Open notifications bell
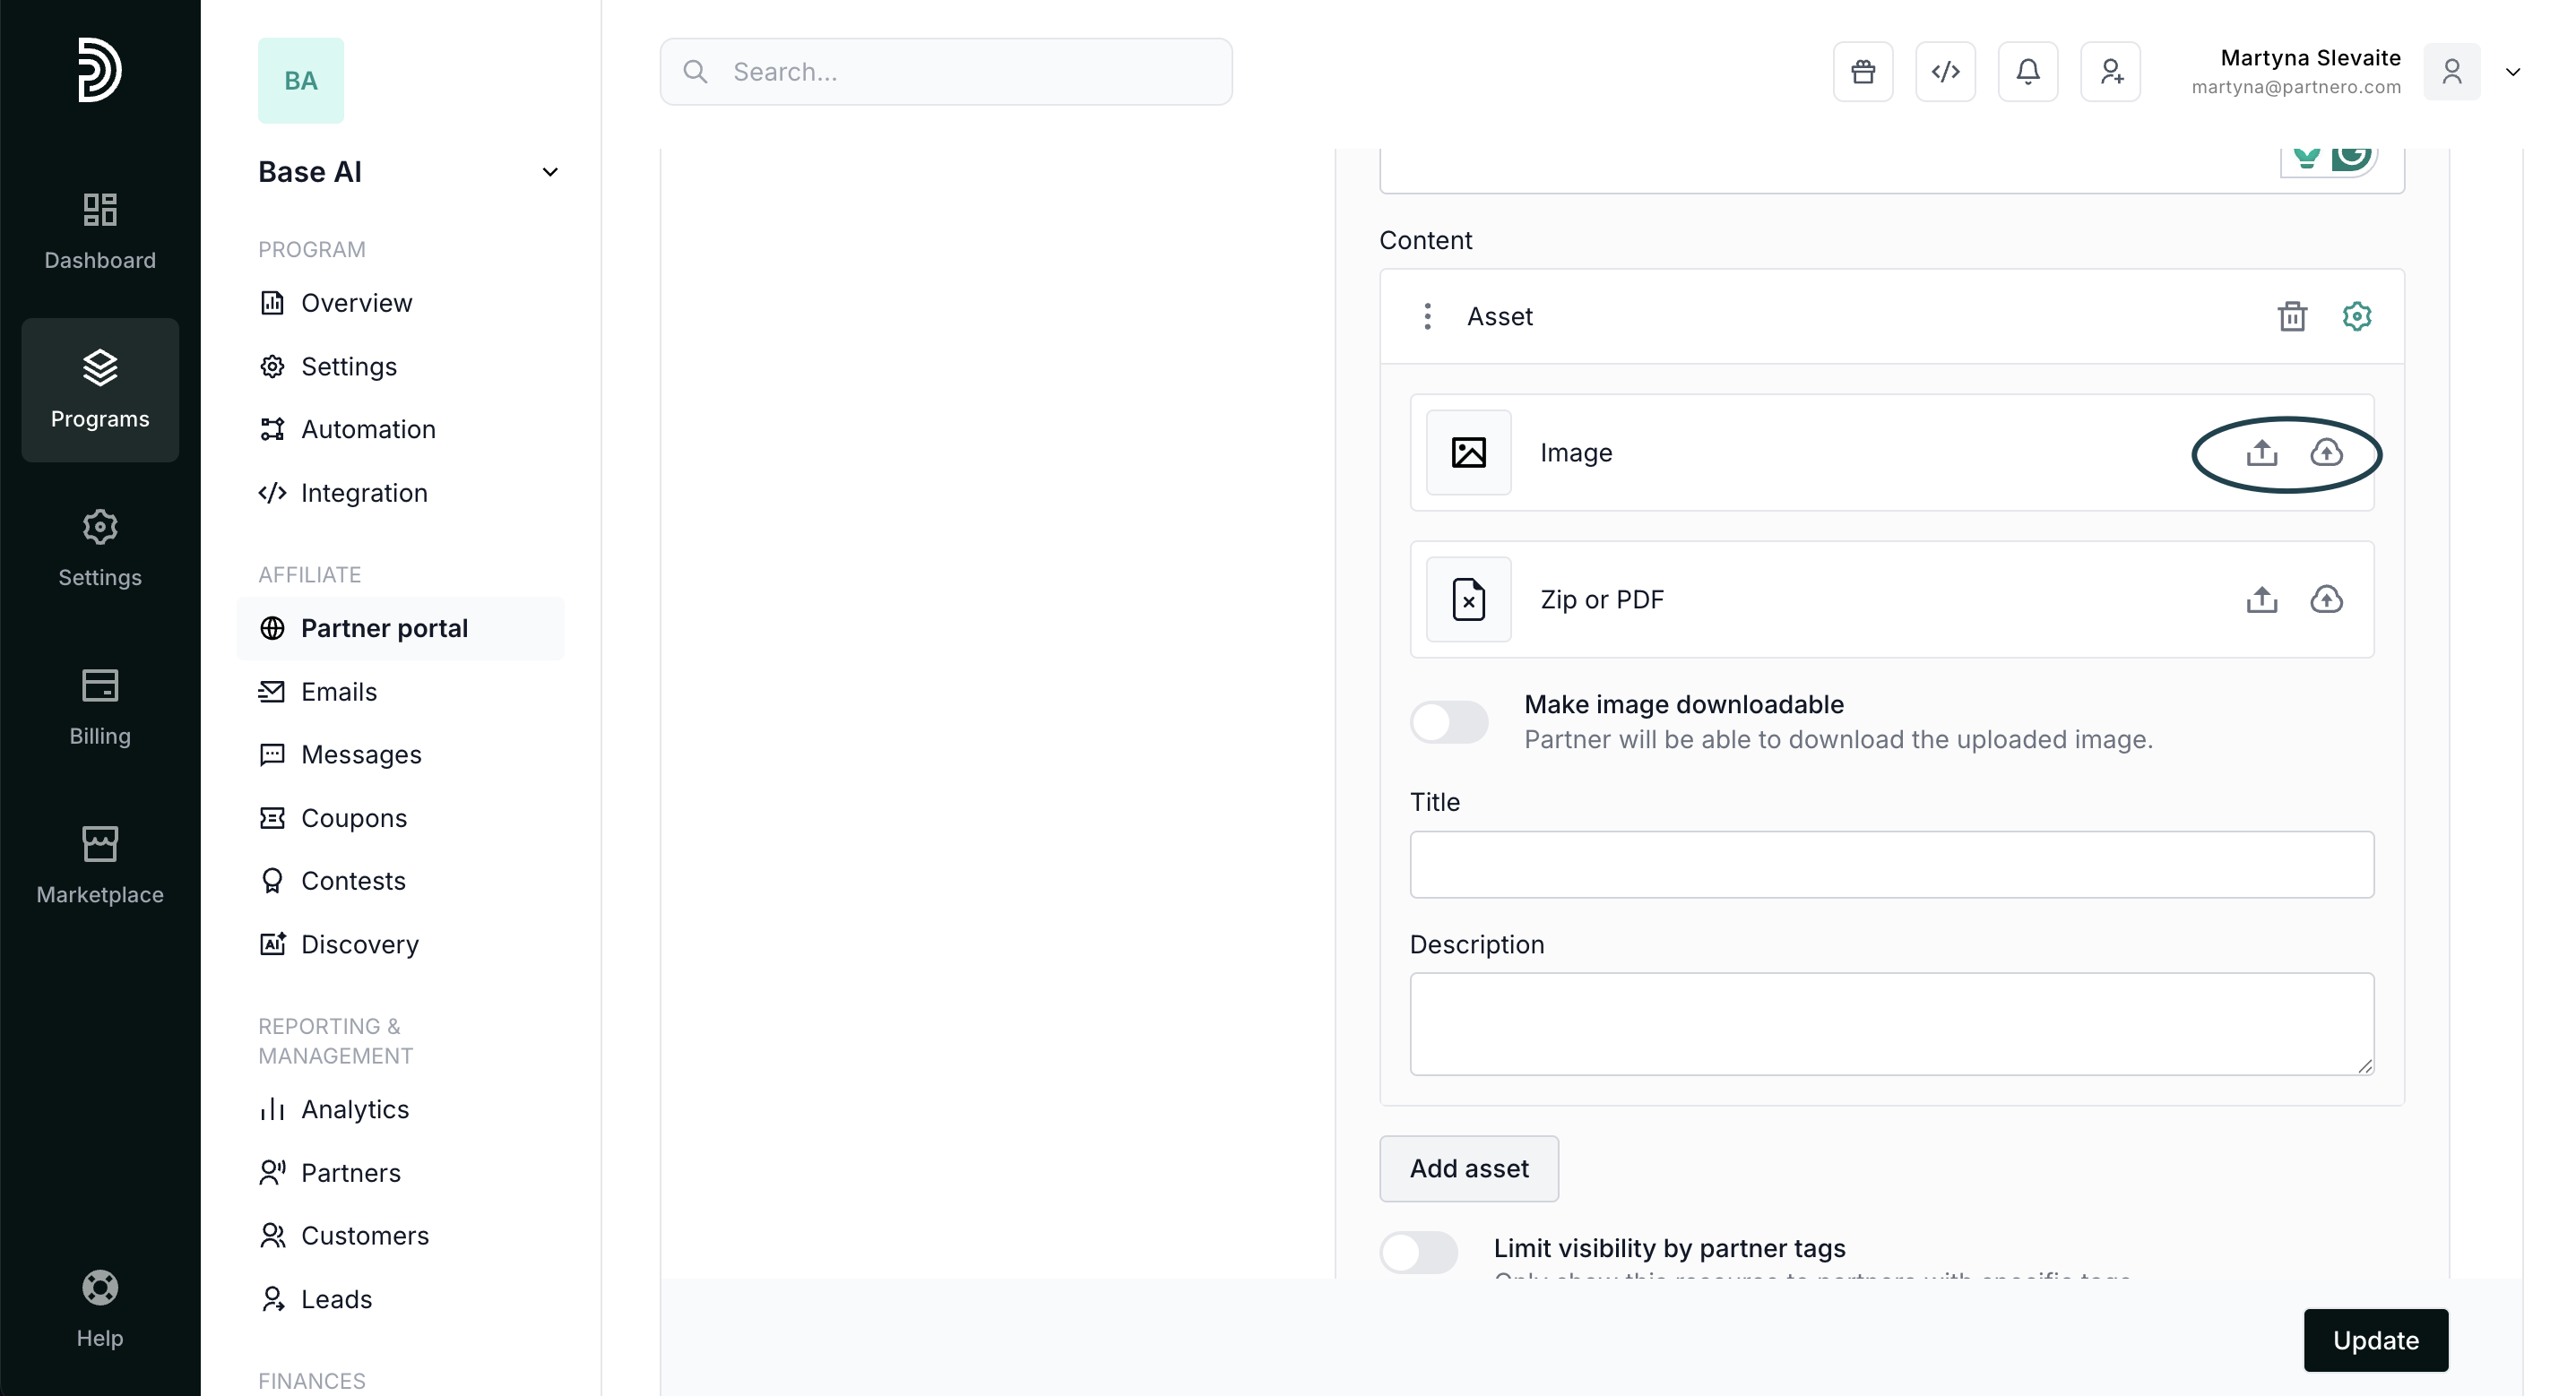This screenshot has width=2576, height=1396. click(x=2027, y=72)
